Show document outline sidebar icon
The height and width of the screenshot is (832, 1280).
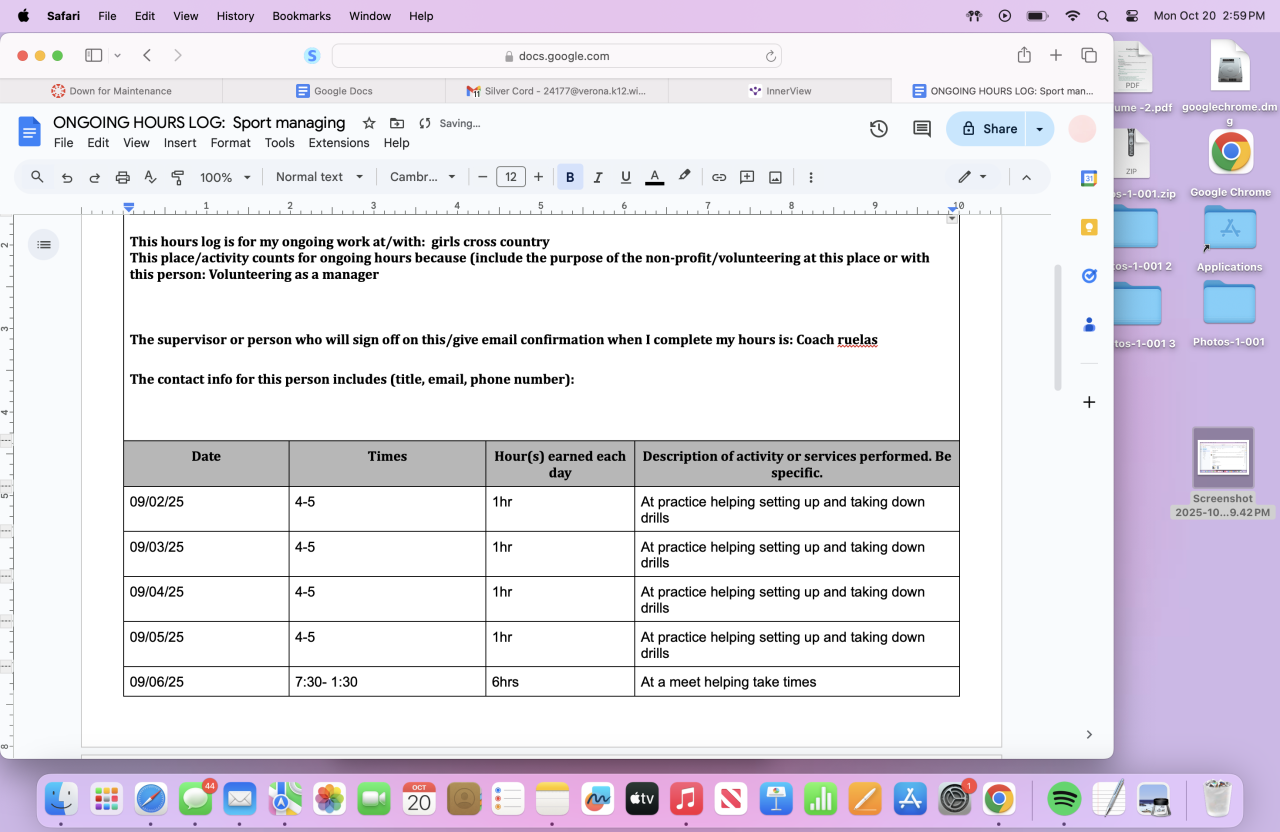pos(43,244)
